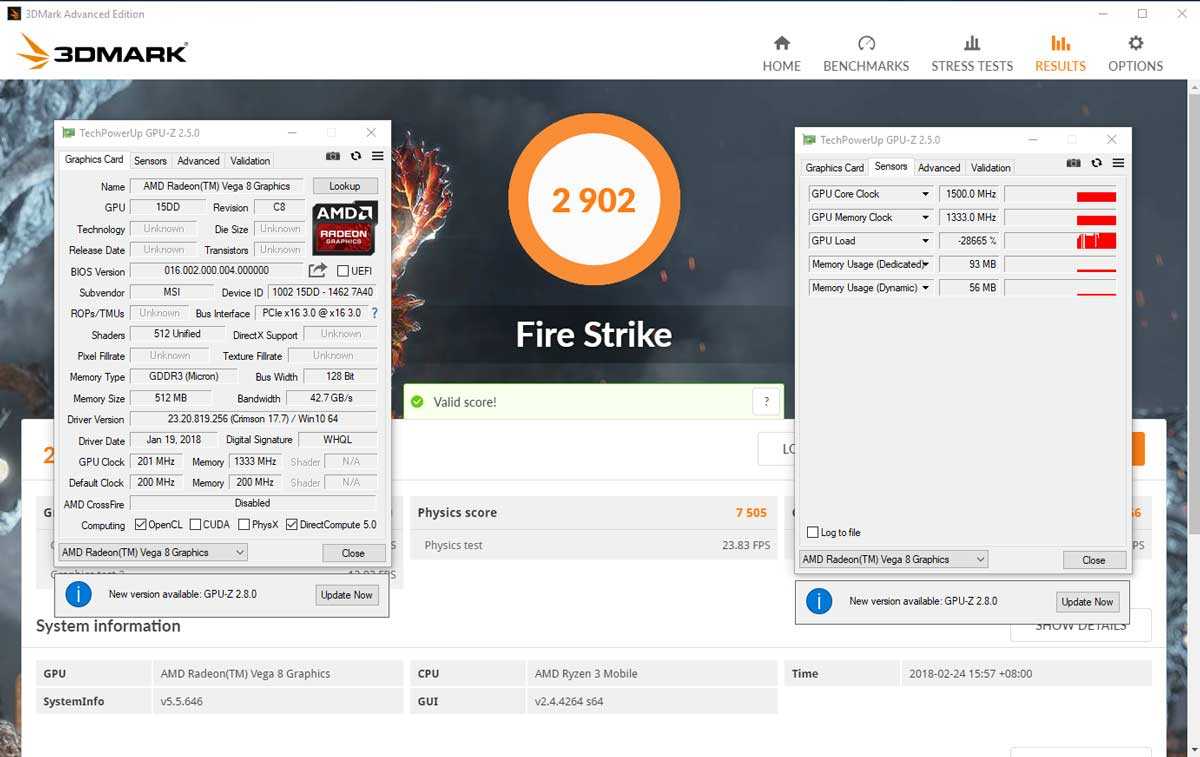Click Close button in left GPU-Z window

click(x=353, y=552)
